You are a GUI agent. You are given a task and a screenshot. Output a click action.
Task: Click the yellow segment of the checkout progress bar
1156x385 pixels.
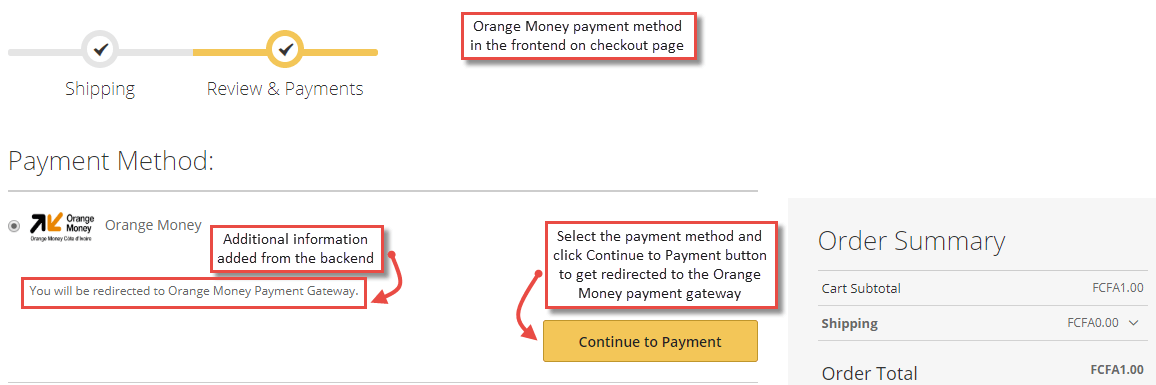(332, 52)
